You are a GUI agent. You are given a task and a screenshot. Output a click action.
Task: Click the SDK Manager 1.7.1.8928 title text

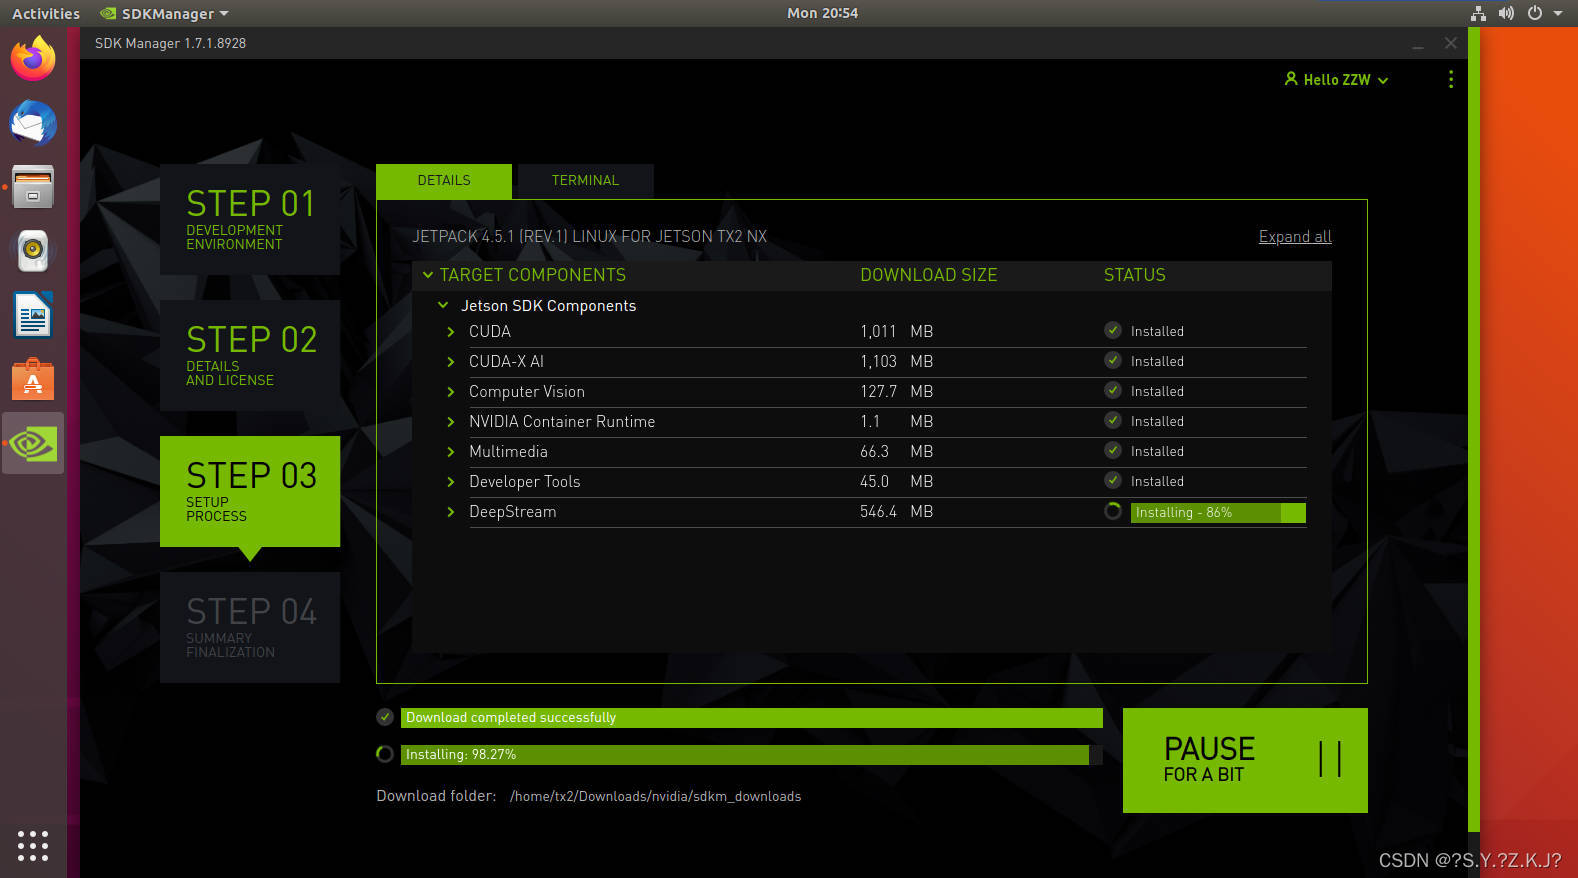click(x=170, y=43)
